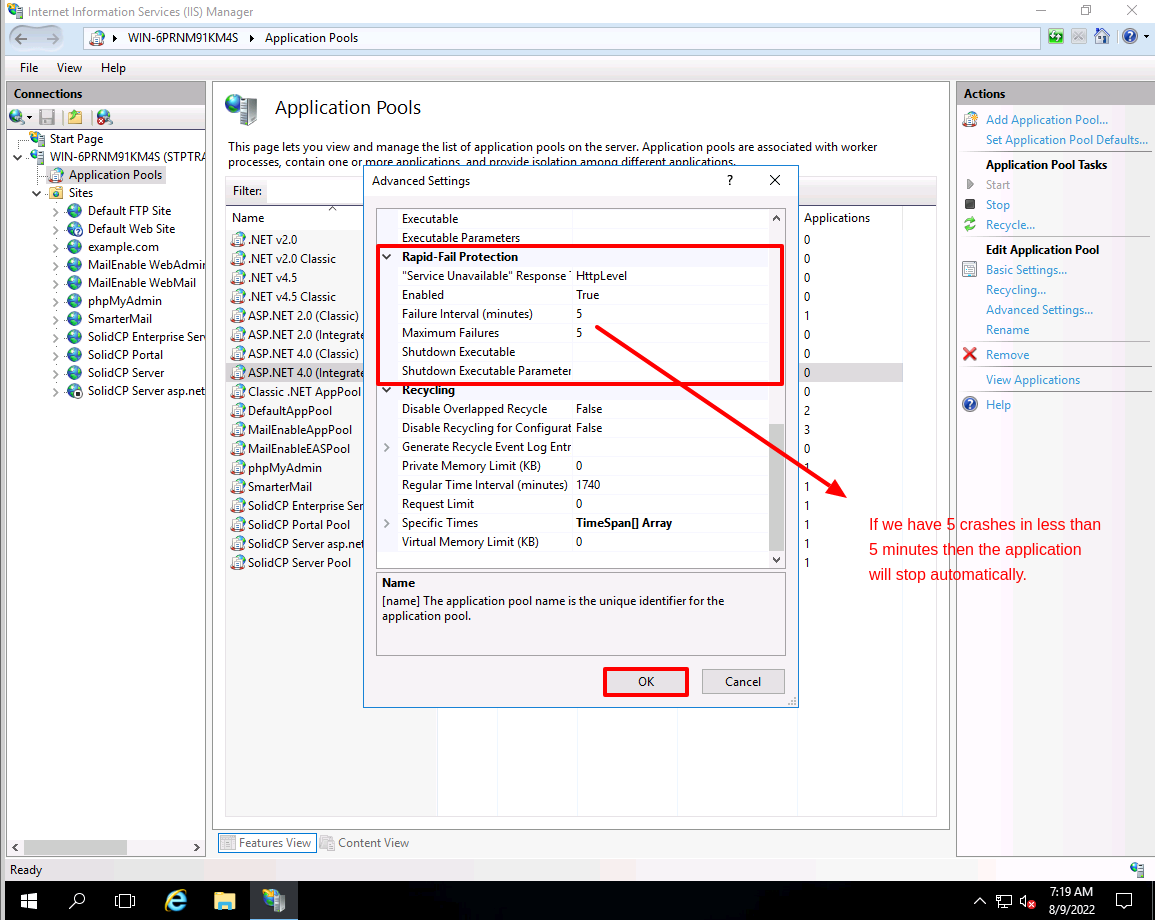
Task: Open the help icon in address bar
Action: [1130, 37]
